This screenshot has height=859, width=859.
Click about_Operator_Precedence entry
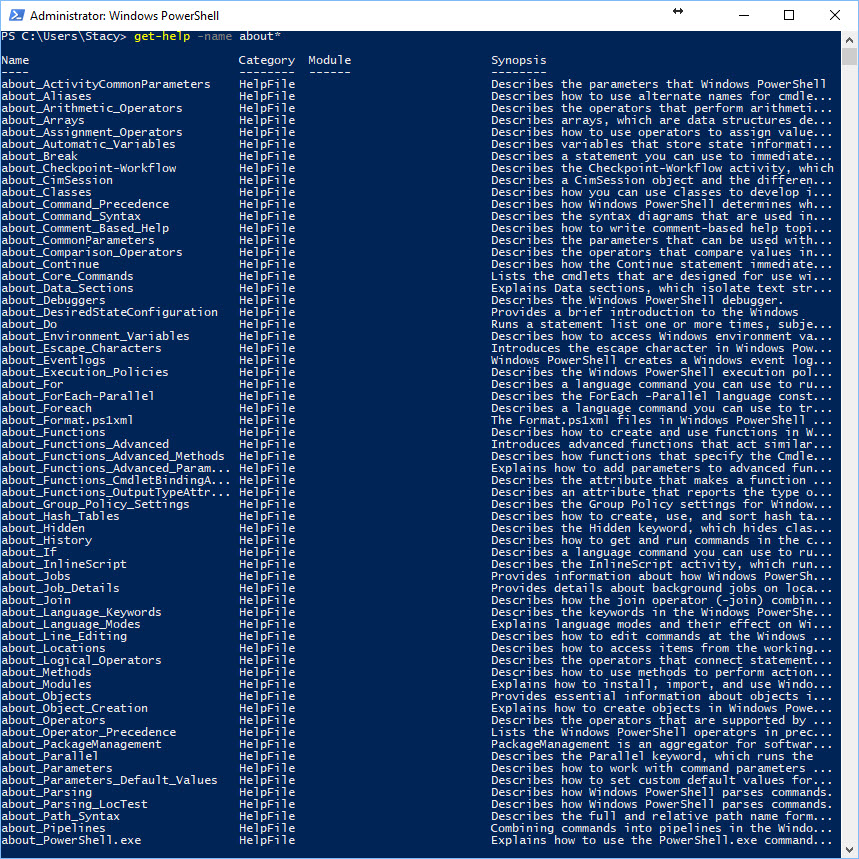(x=89, y=732)
